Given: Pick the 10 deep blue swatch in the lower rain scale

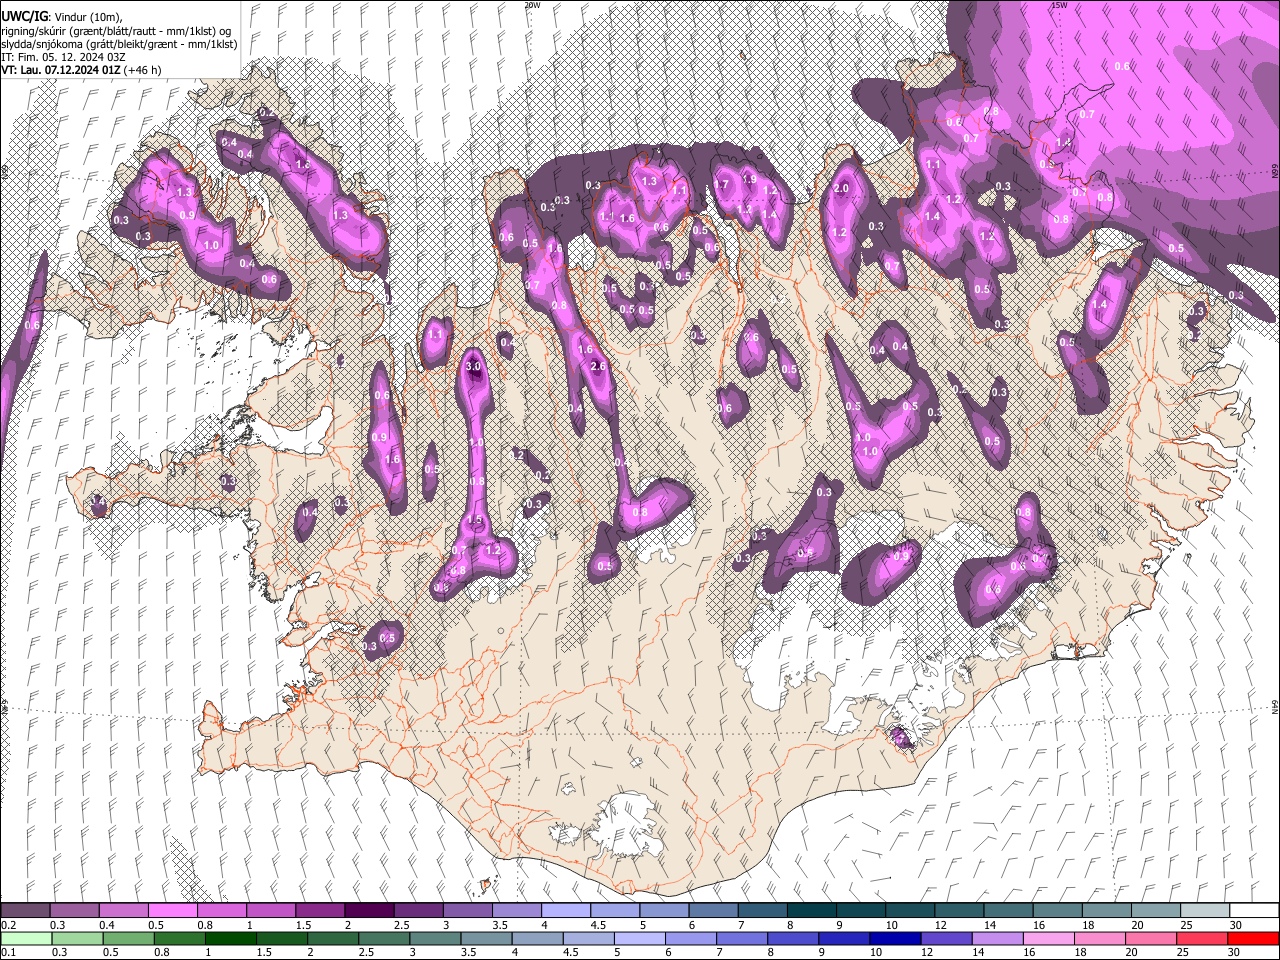Looking at the screenshot, I should coord(895,938).
